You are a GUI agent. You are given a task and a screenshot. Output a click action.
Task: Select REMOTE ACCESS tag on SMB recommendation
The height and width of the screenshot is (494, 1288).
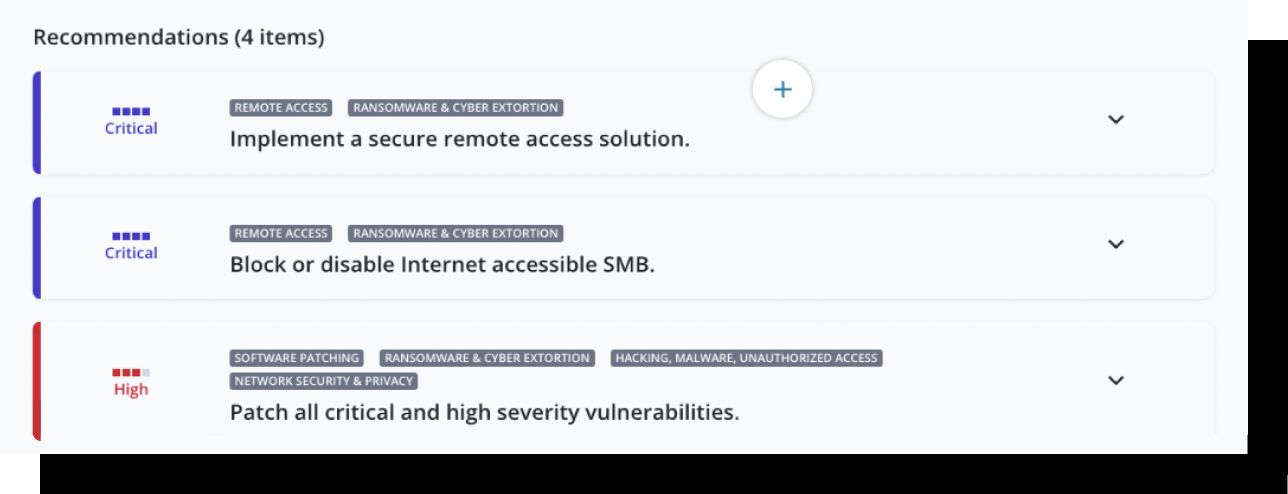(281, 233)
